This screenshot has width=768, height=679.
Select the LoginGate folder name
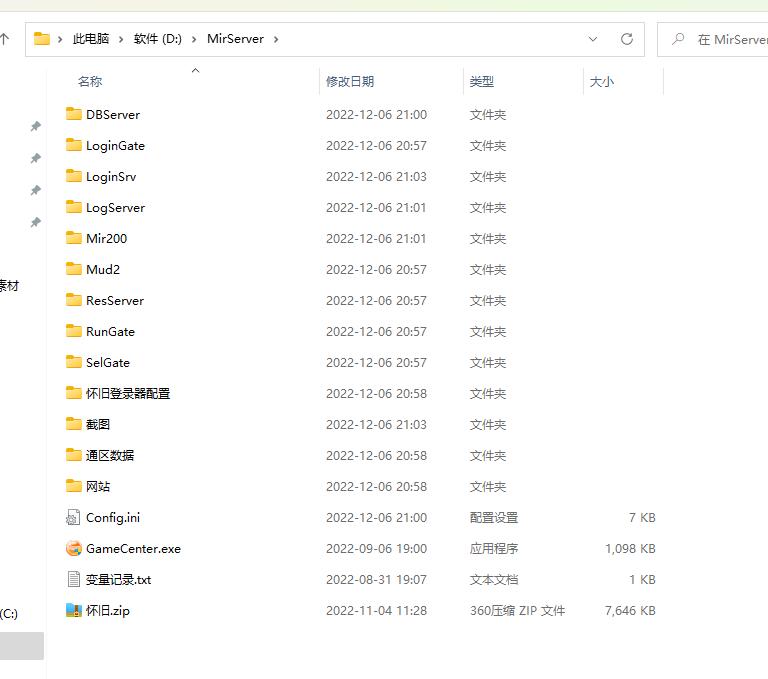coord(115,145)
